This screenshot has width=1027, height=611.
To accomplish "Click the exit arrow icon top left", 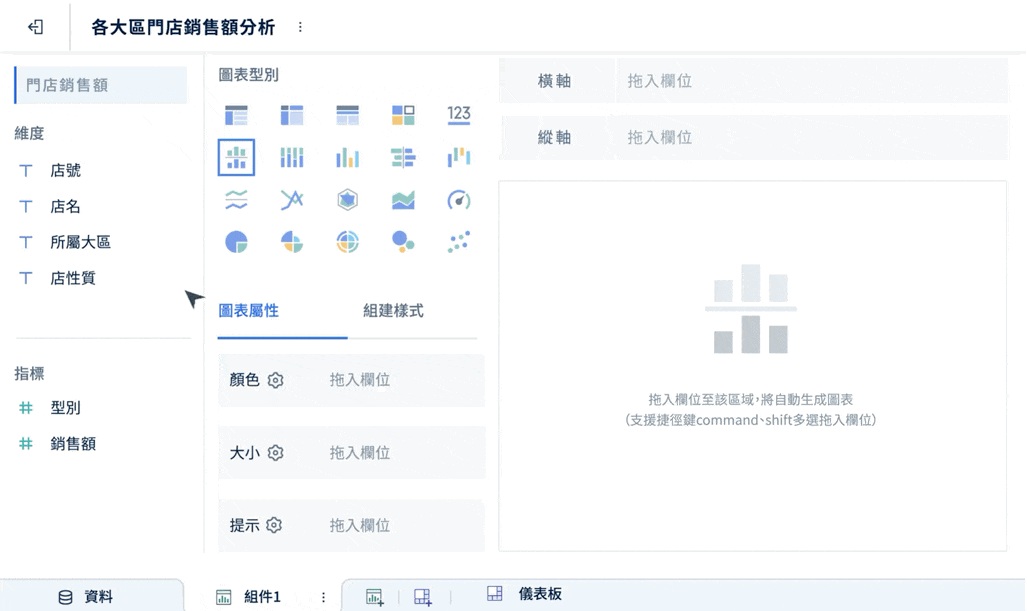I will click(x=36, y=27).
